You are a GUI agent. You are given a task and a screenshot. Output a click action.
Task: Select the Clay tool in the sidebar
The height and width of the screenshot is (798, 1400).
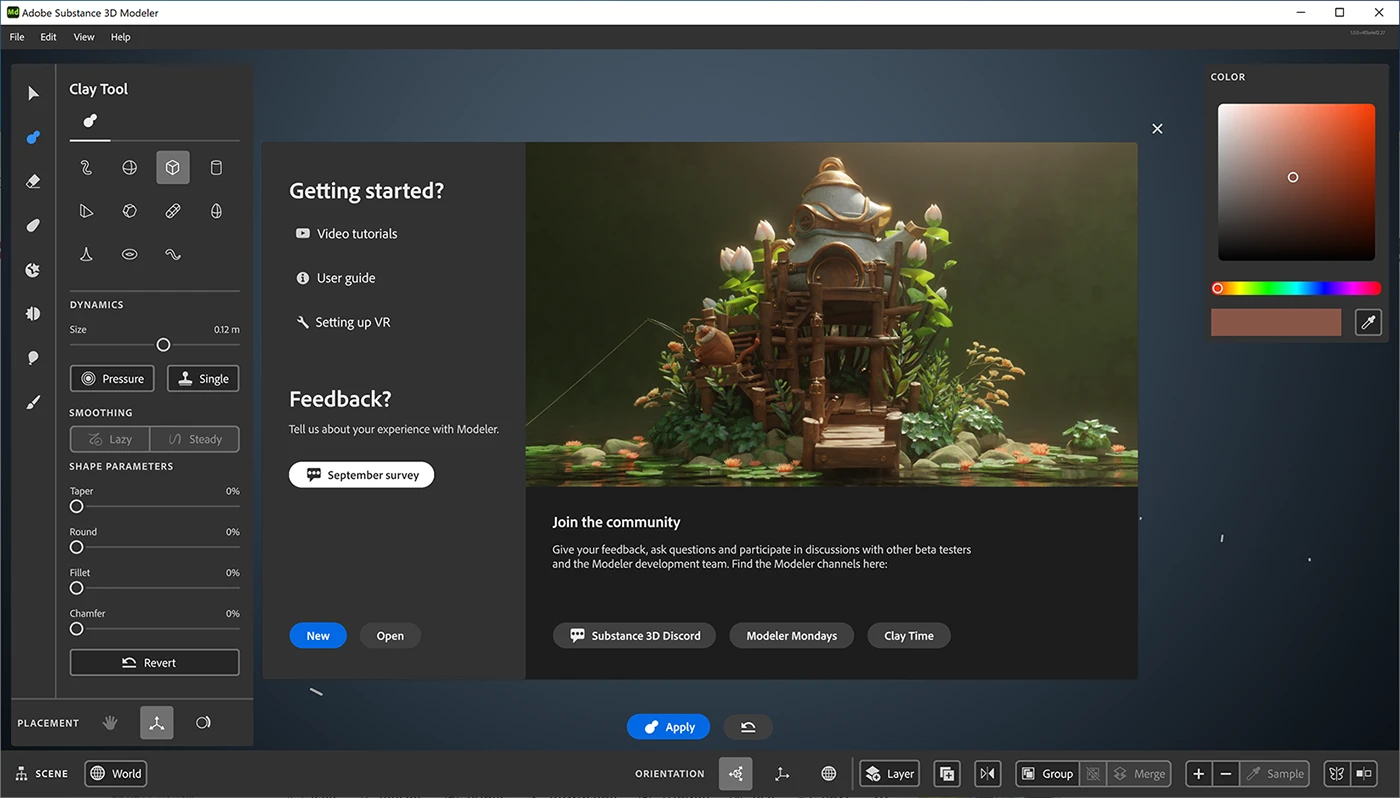(x=32, y=137)
